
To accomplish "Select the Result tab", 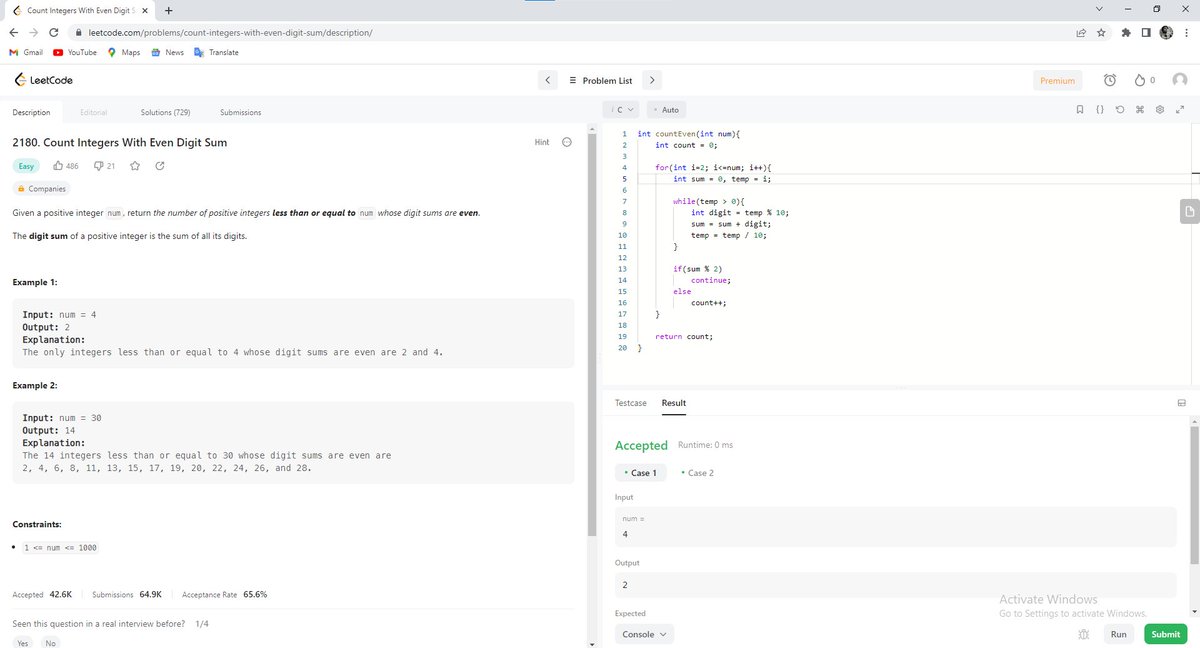I will 674,403.
